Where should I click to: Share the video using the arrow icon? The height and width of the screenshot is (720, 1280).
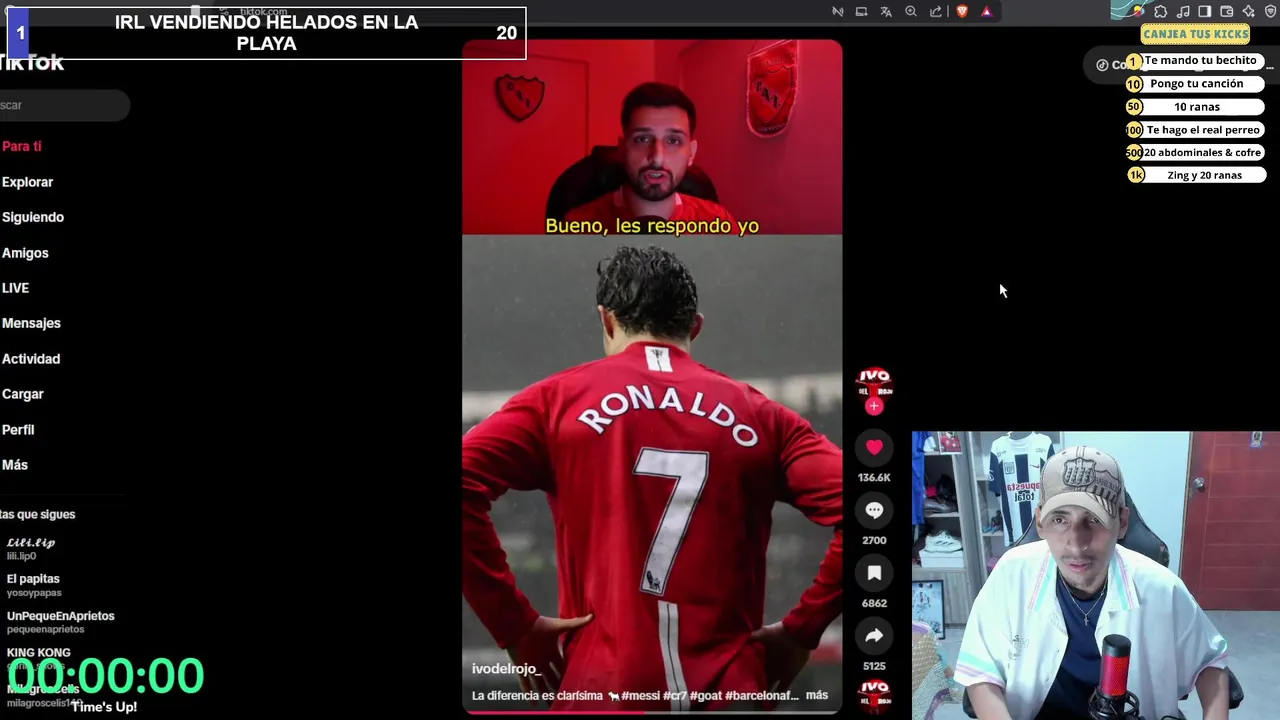pyautogui.click(x=874, y=635)
